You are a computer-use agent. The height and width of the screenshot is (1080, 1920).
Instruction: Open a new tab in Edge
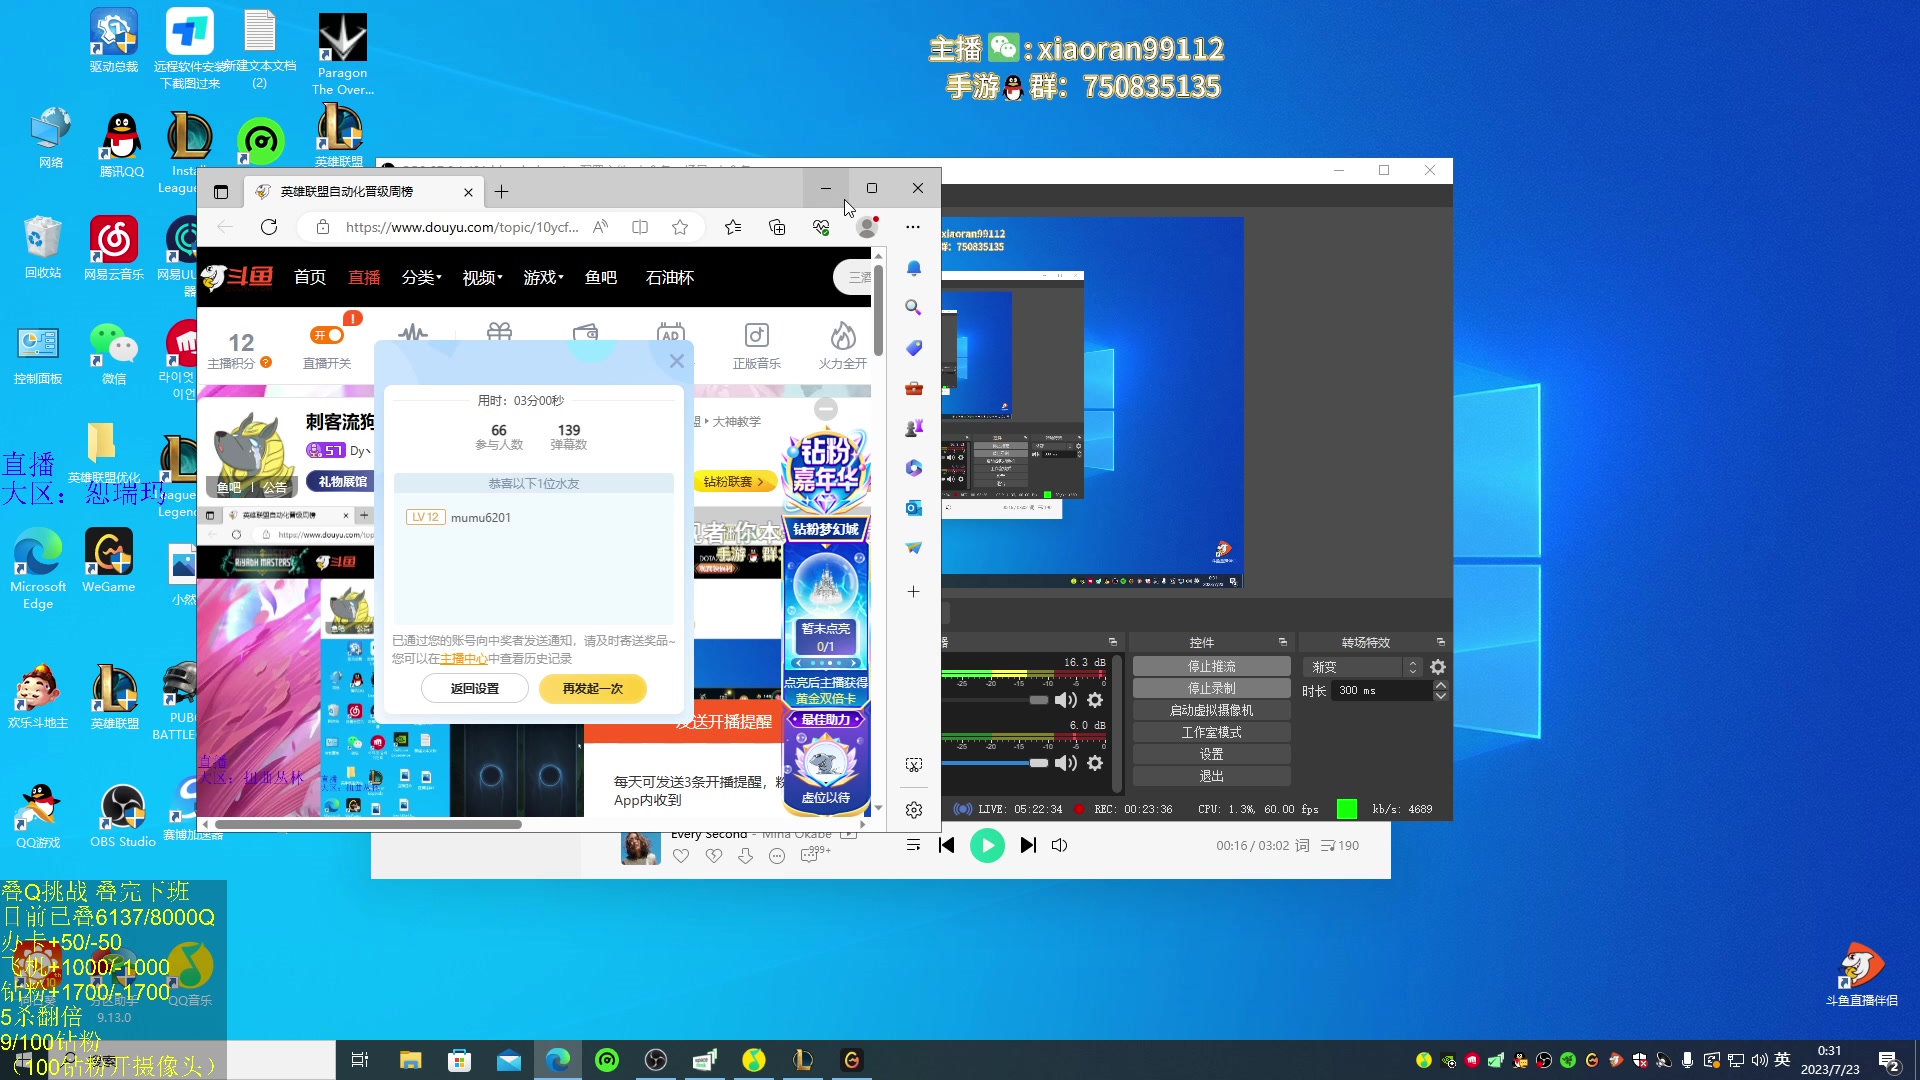[502, 191]
